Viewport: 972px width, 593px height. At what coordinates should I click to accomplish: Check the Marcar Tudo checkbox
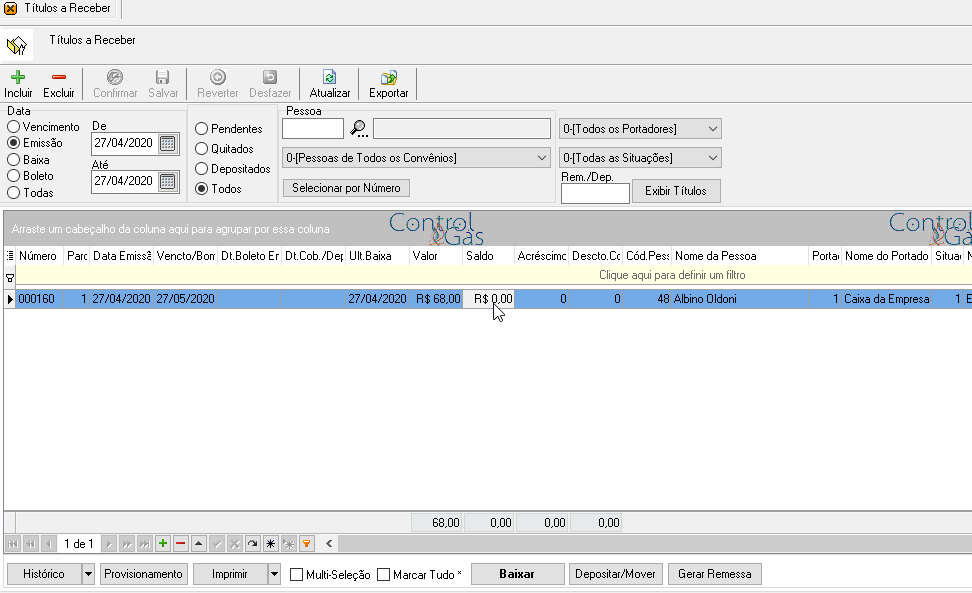(x=384, y=574)
